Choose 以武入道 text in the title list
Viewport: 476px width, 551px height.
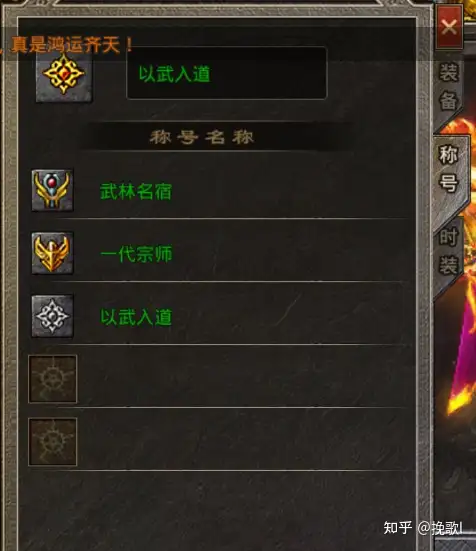[136, 317]
